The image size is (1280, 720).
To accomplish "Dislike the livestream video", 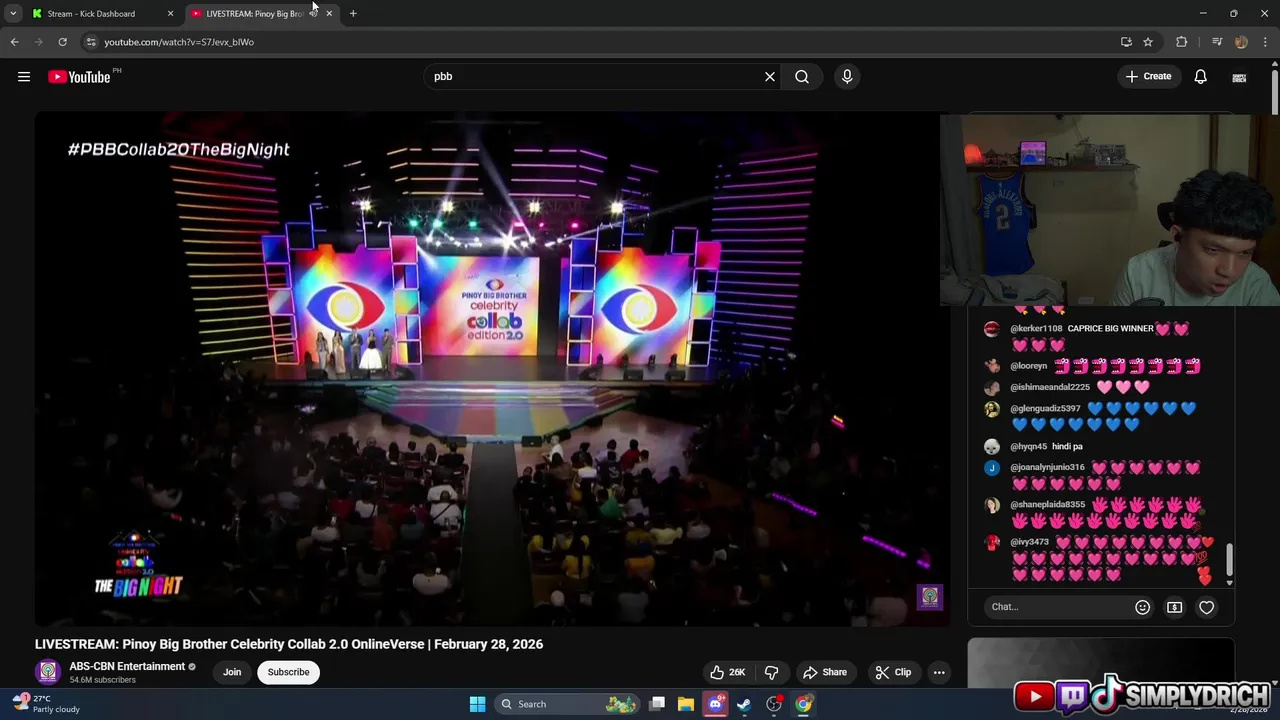I will tap(771, 672).
